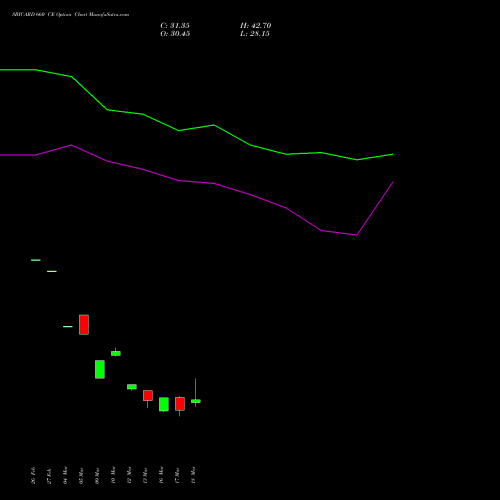
Task: Click the flat dash candle for 27 Feb
Action: click(x=52, y=271)
